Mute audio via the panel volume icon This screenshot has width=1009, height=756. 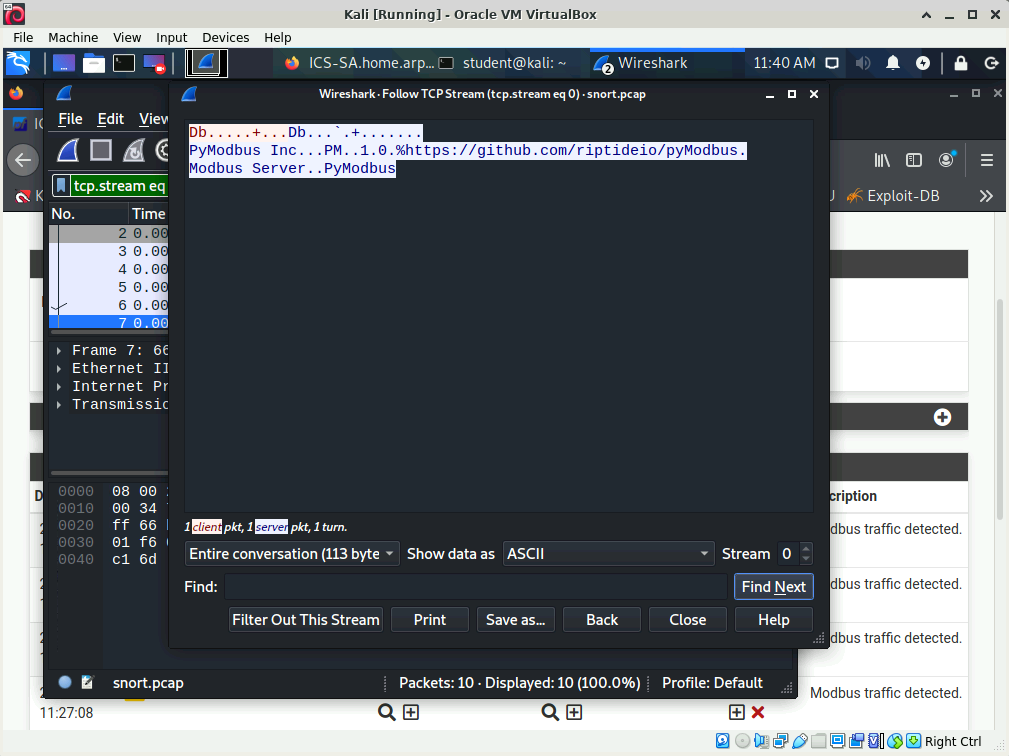863,63
